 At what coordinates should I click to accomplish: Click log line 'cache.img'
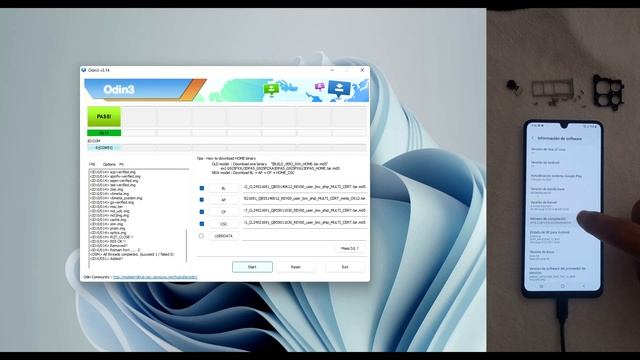tap(108, 220)
